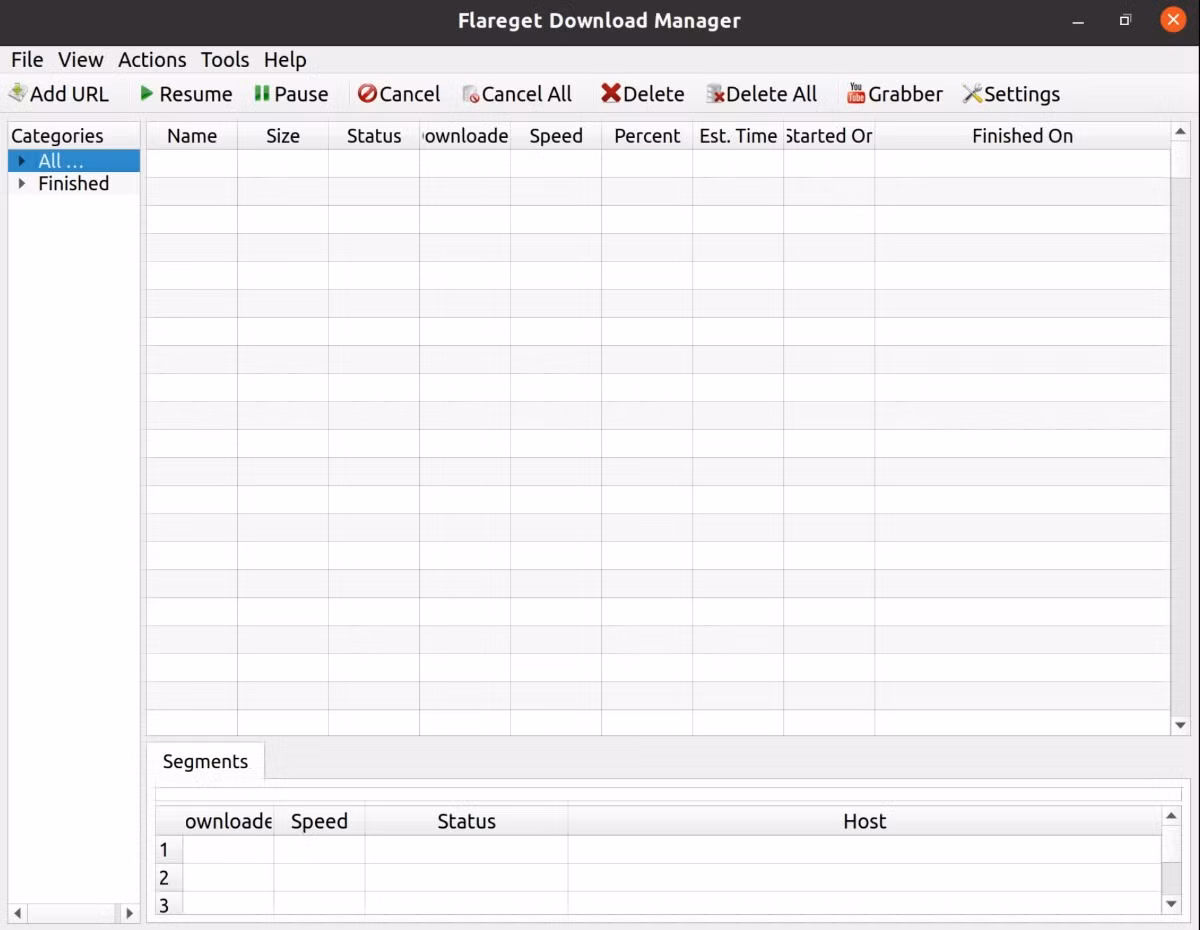
Task: Delete All downloads from toolbar
Action: [762, 94]
